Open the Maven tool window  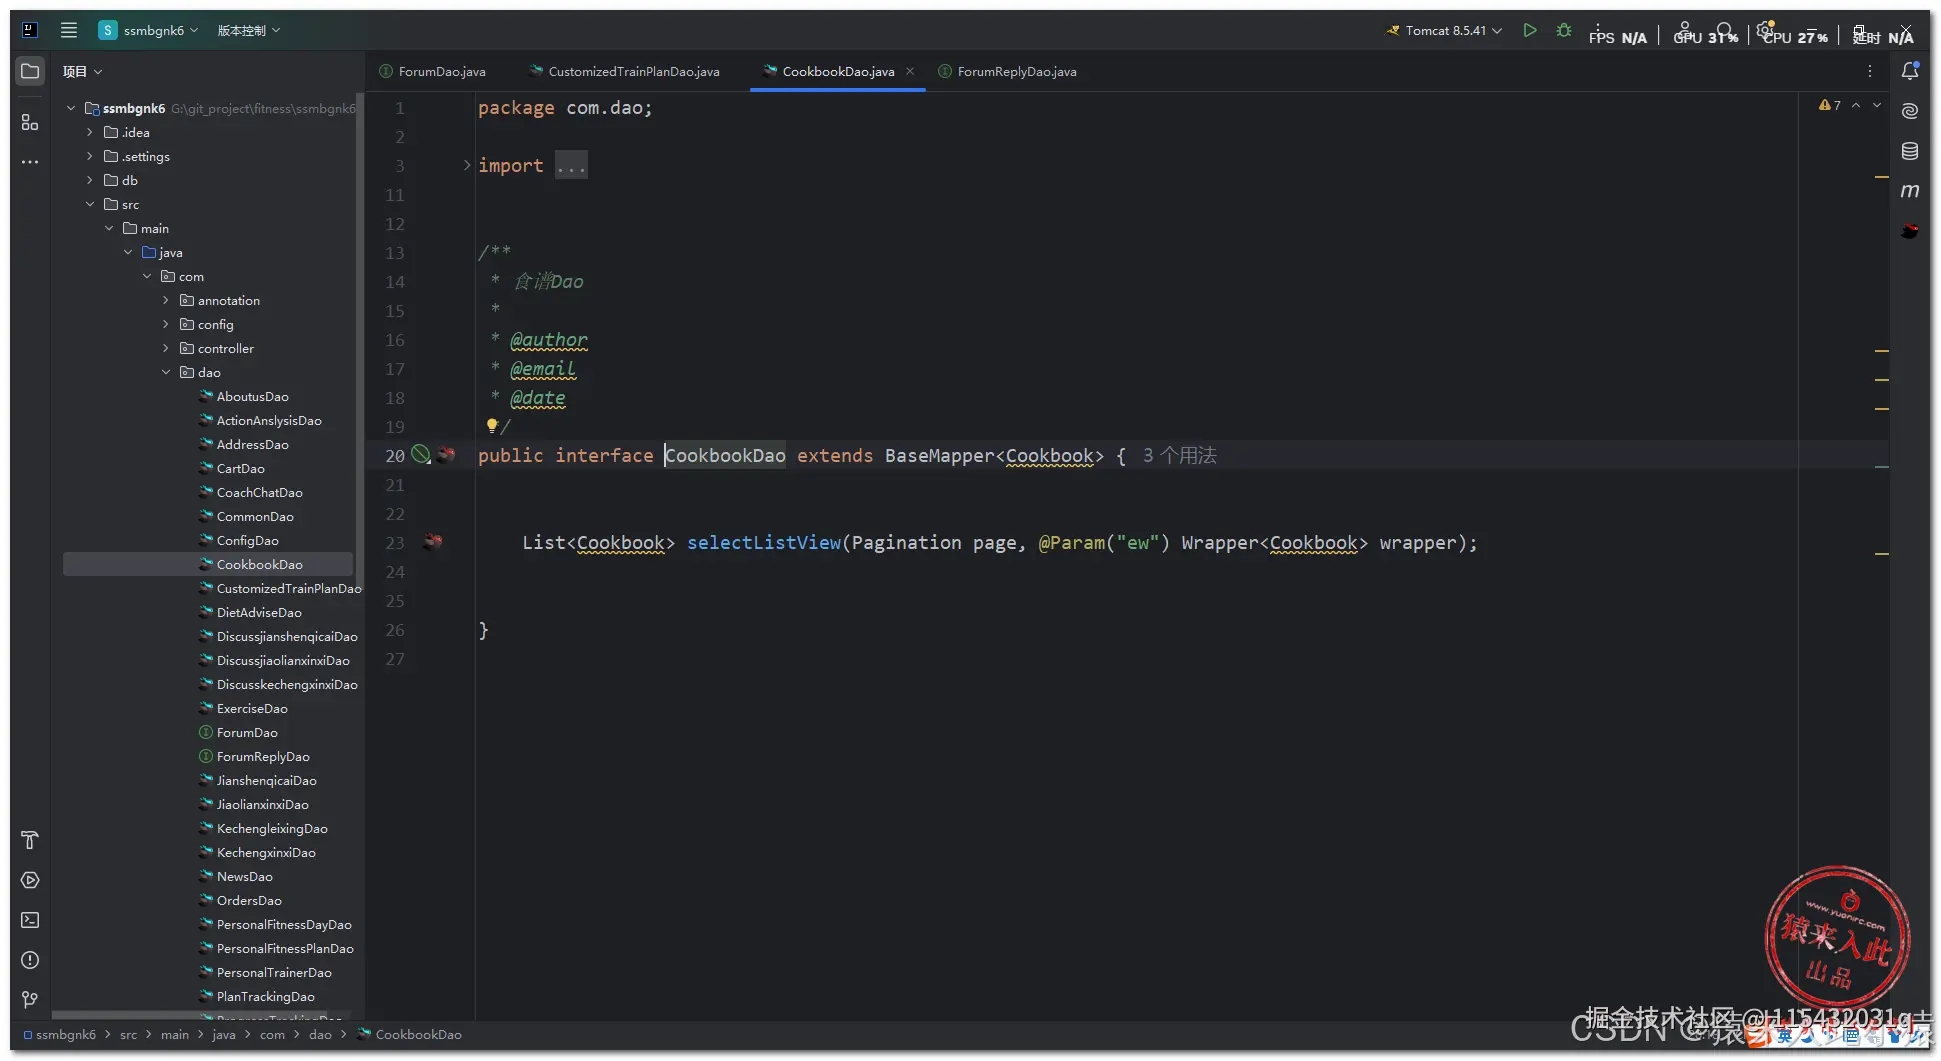pos(1909,191)
